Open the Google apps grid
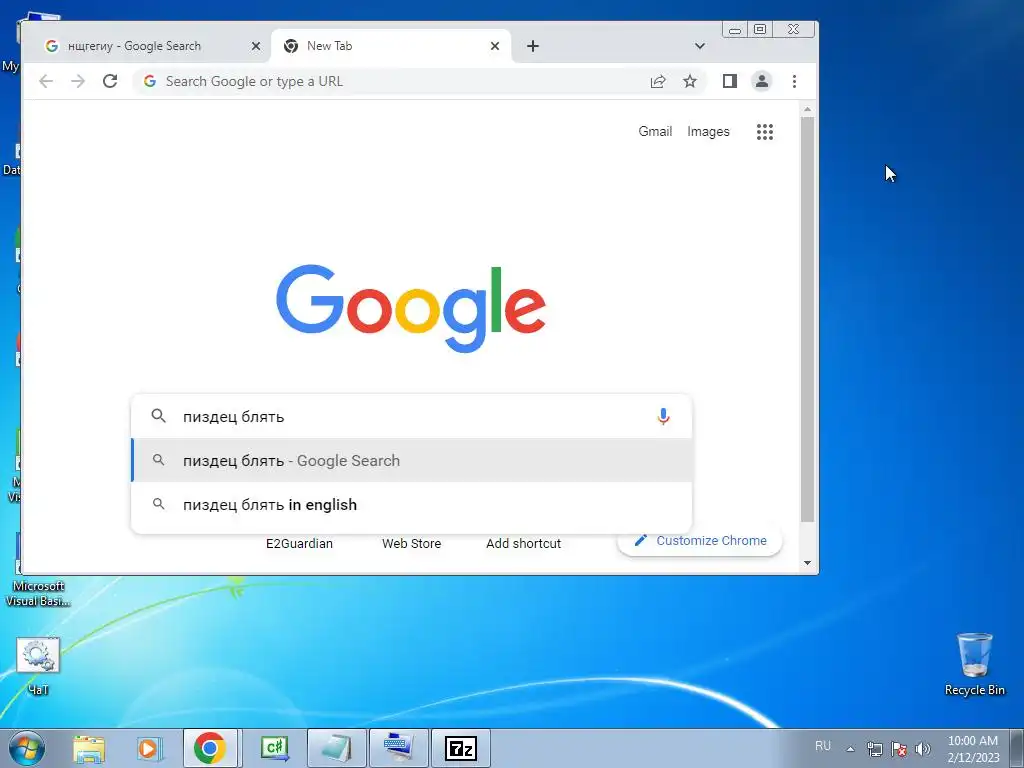This screenshot has width=1024, height=768. pos(765,132)
